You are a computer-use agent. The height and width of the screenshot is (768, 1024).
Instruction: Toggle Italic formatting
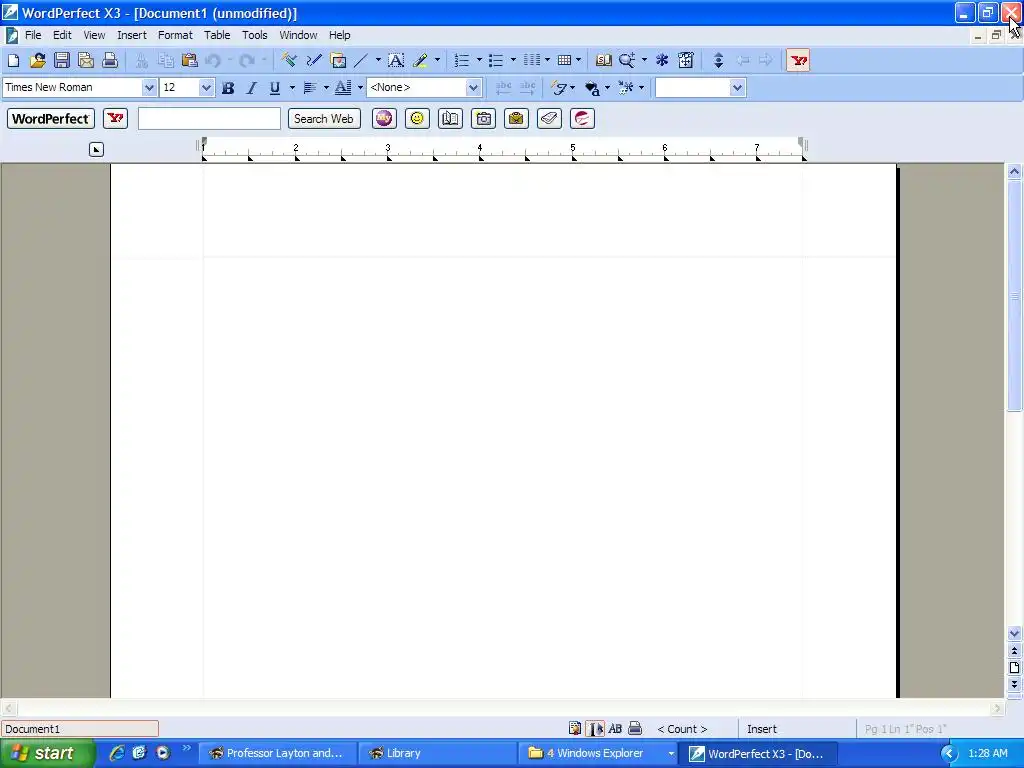(251, 88)
